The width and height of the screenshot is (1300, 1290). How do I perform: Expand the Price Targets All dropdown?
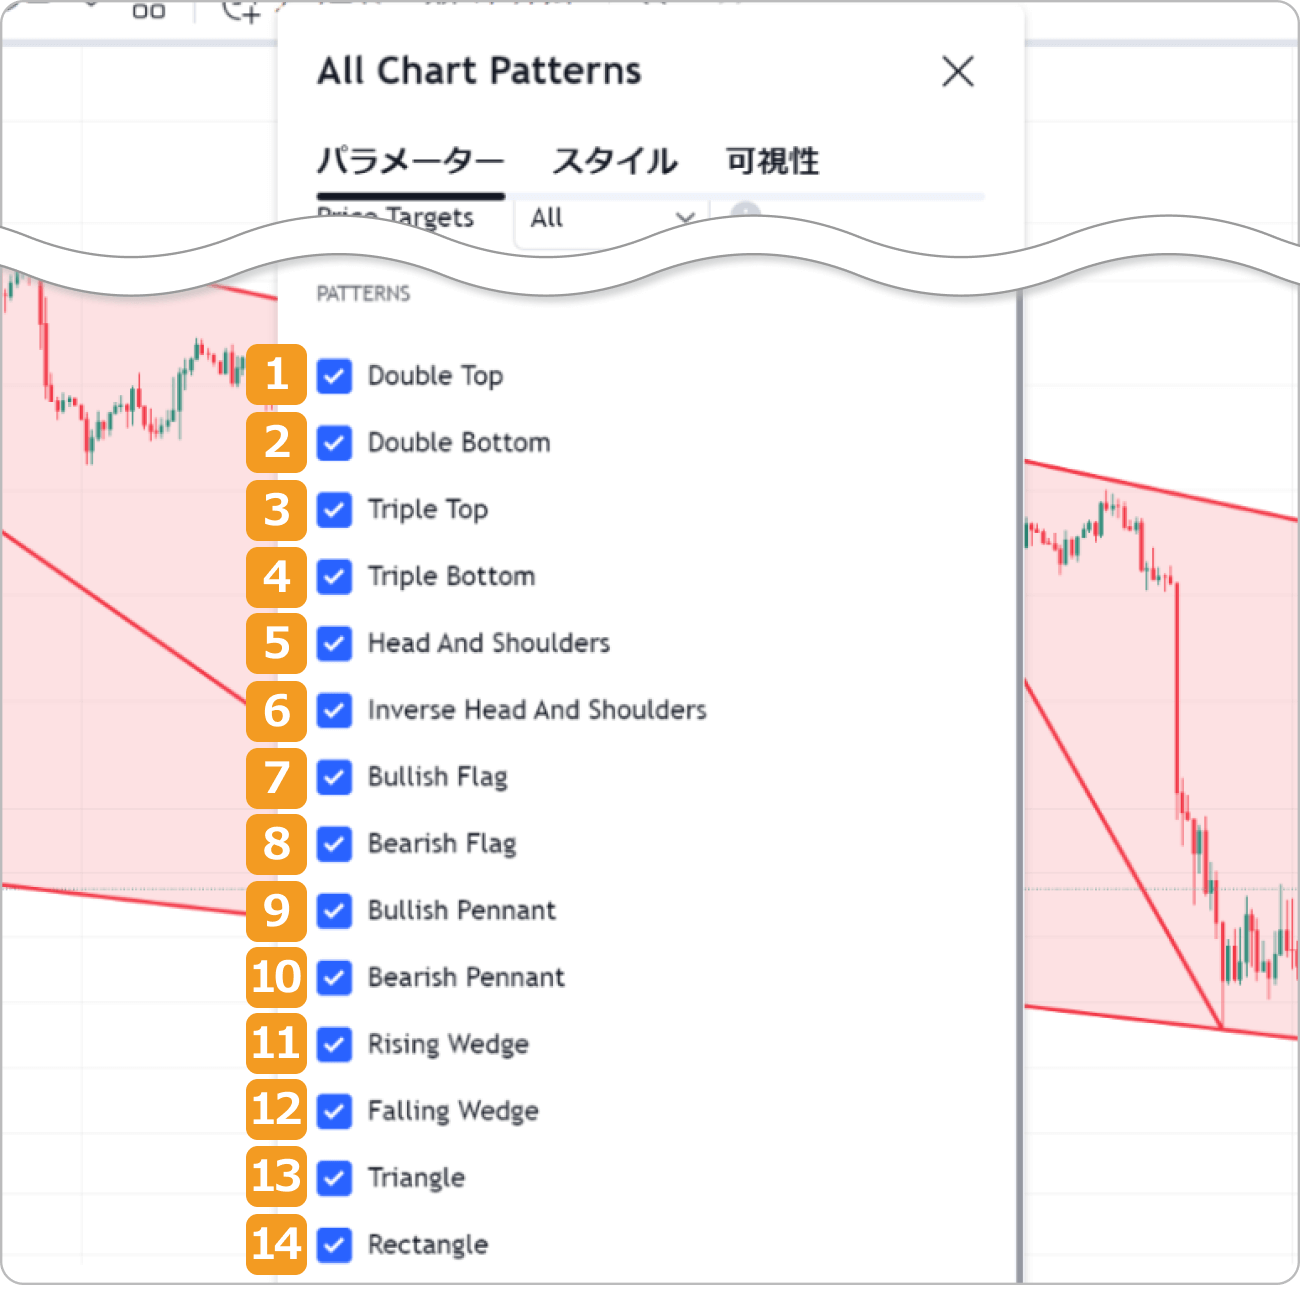(611, 218)
